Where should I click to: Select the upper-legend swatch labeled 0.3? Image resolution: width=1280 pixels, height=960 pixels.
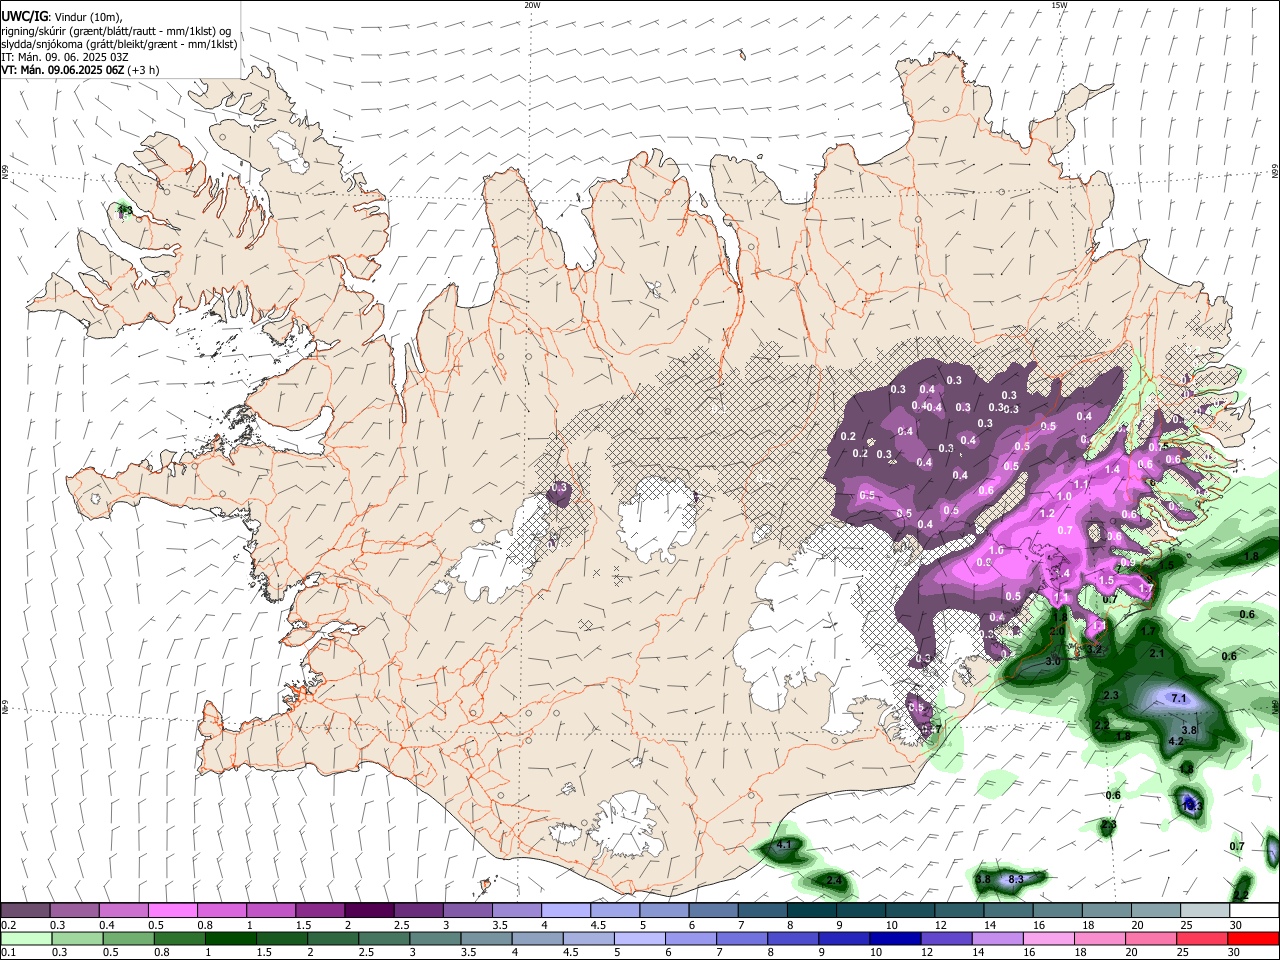74,911
